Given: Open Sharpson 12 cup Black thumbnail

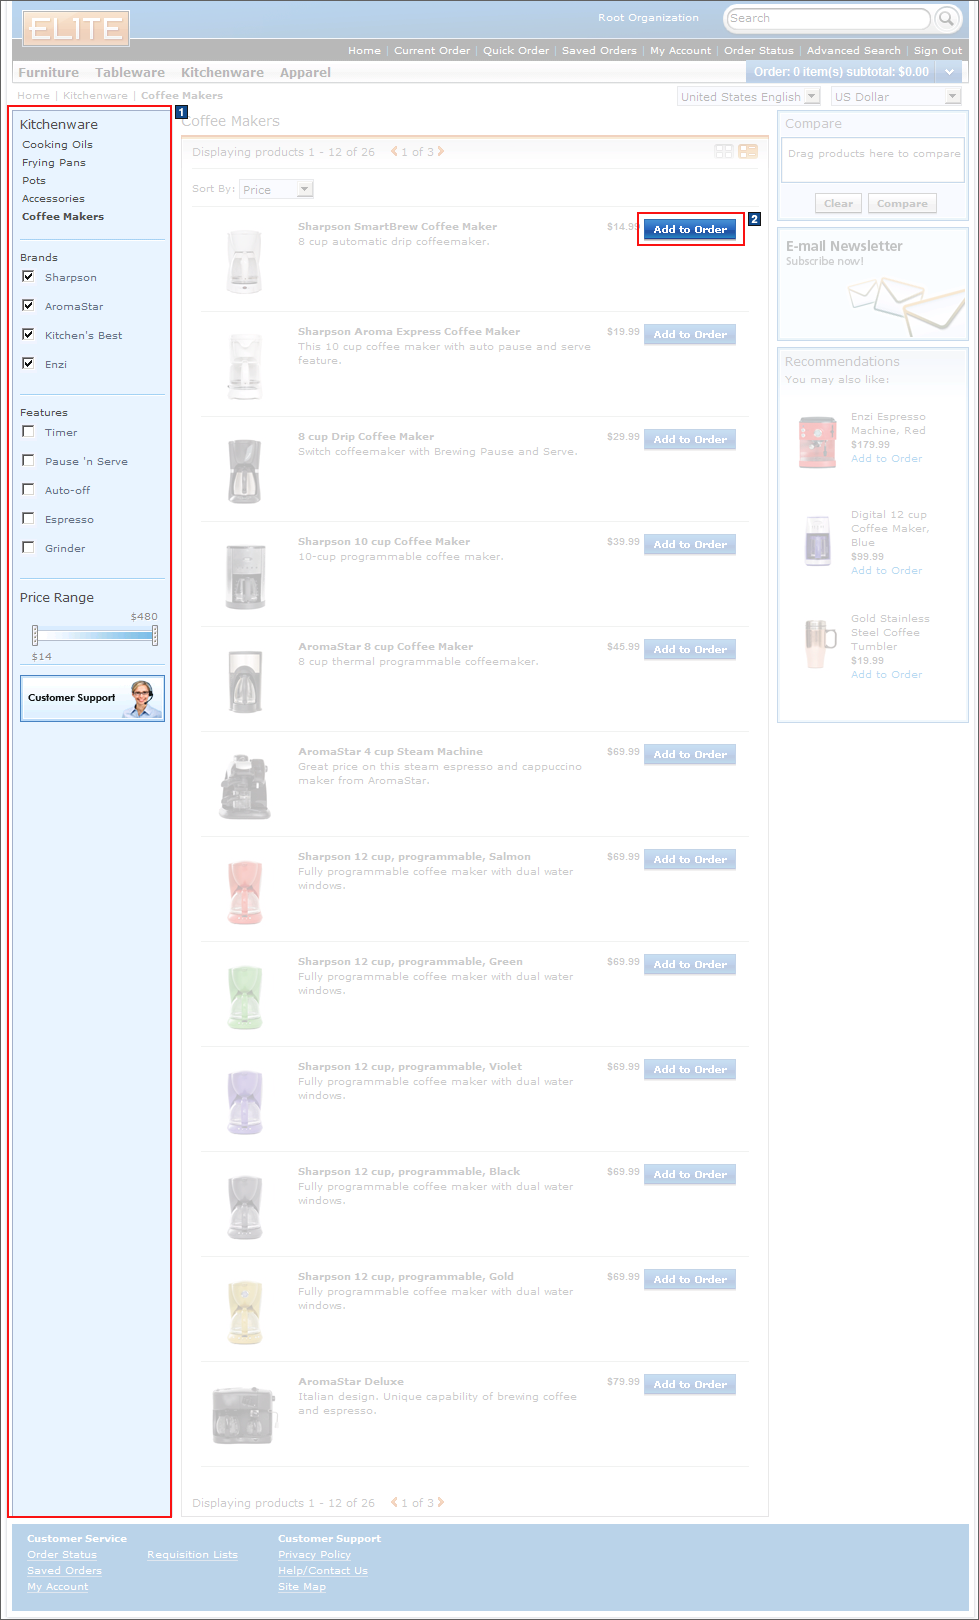Looking at the screenshot, I should tap(245, 1207).
